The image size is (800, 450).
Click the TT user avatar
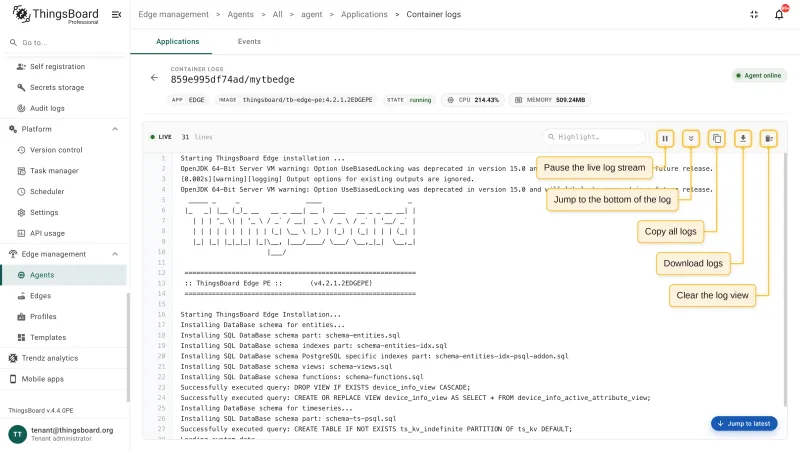click(17, 434)
